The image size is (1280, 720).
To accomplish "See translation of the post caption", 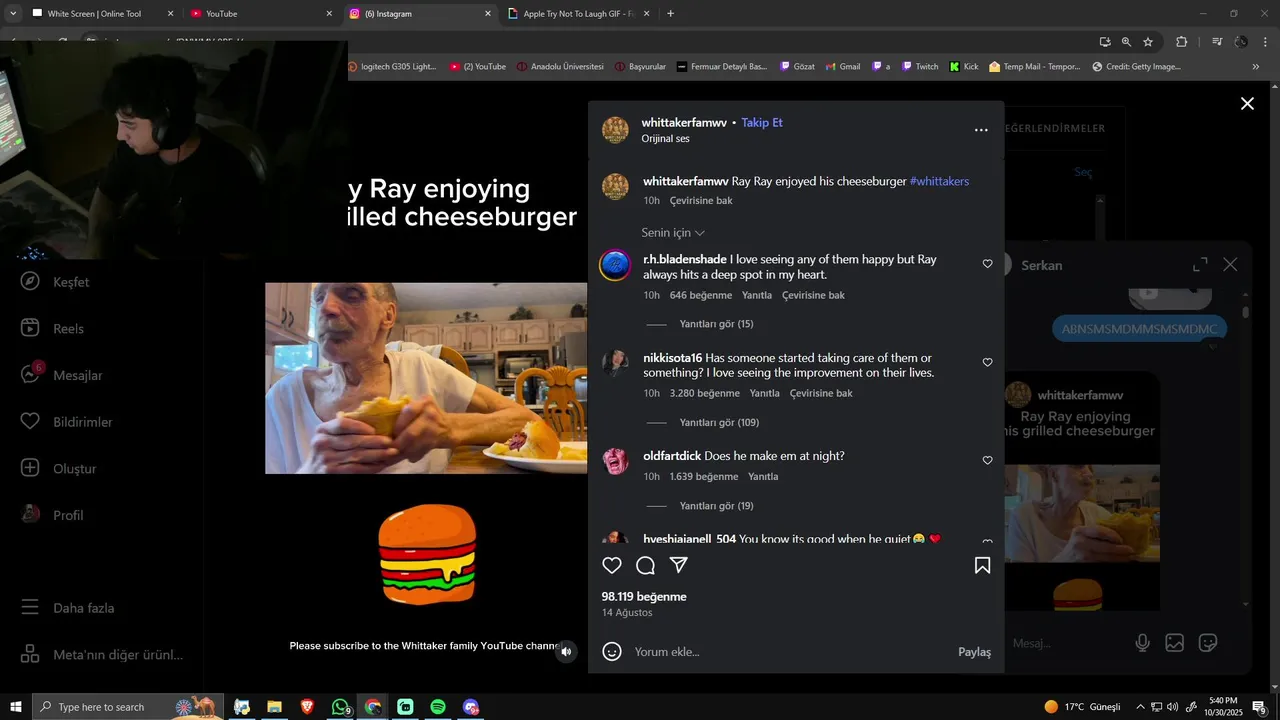I will pos(701,200).
